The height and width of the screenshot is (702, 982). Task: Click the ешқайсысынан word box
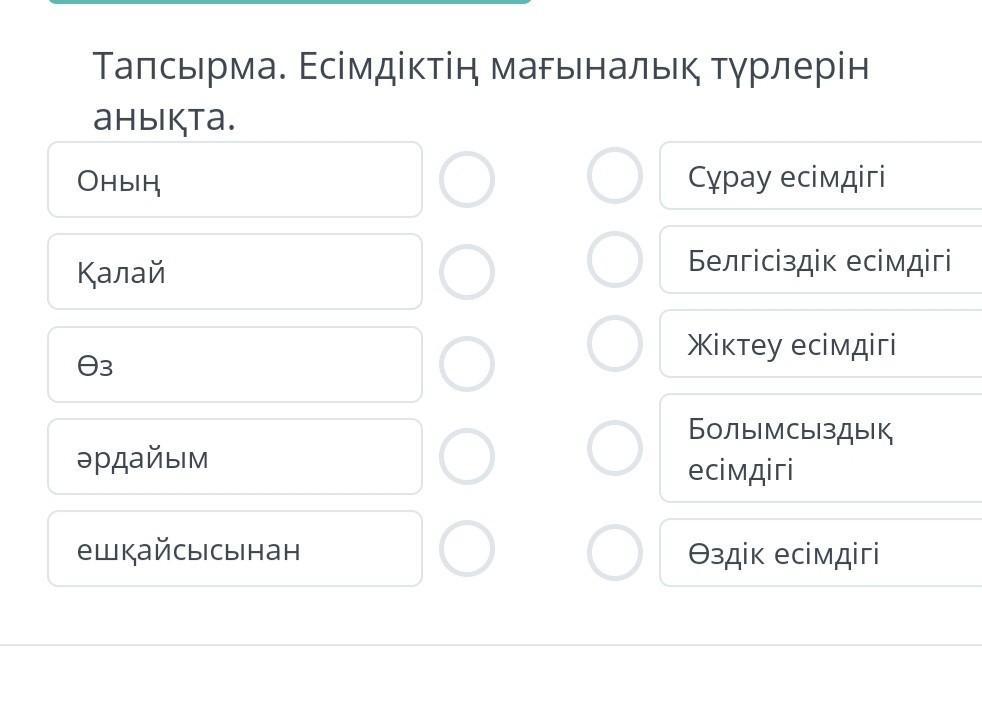(235, 549)
